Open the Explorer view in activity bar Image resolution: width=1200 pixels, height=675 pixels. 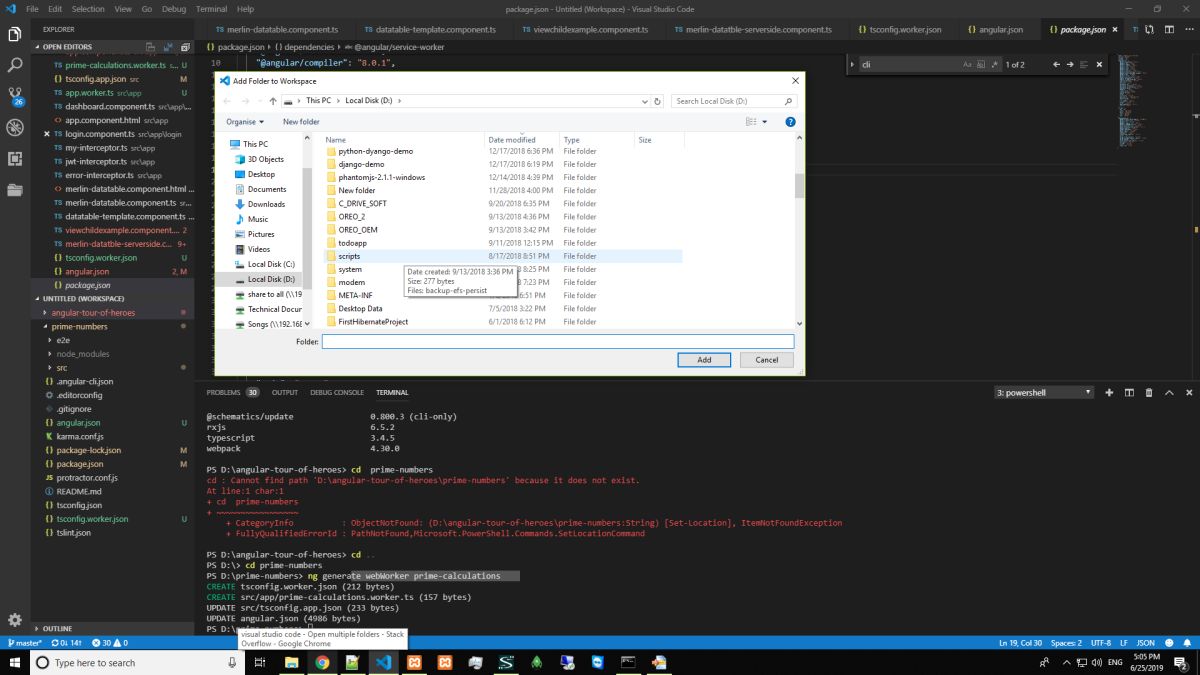pyautogui.click(x=15, y=33)
